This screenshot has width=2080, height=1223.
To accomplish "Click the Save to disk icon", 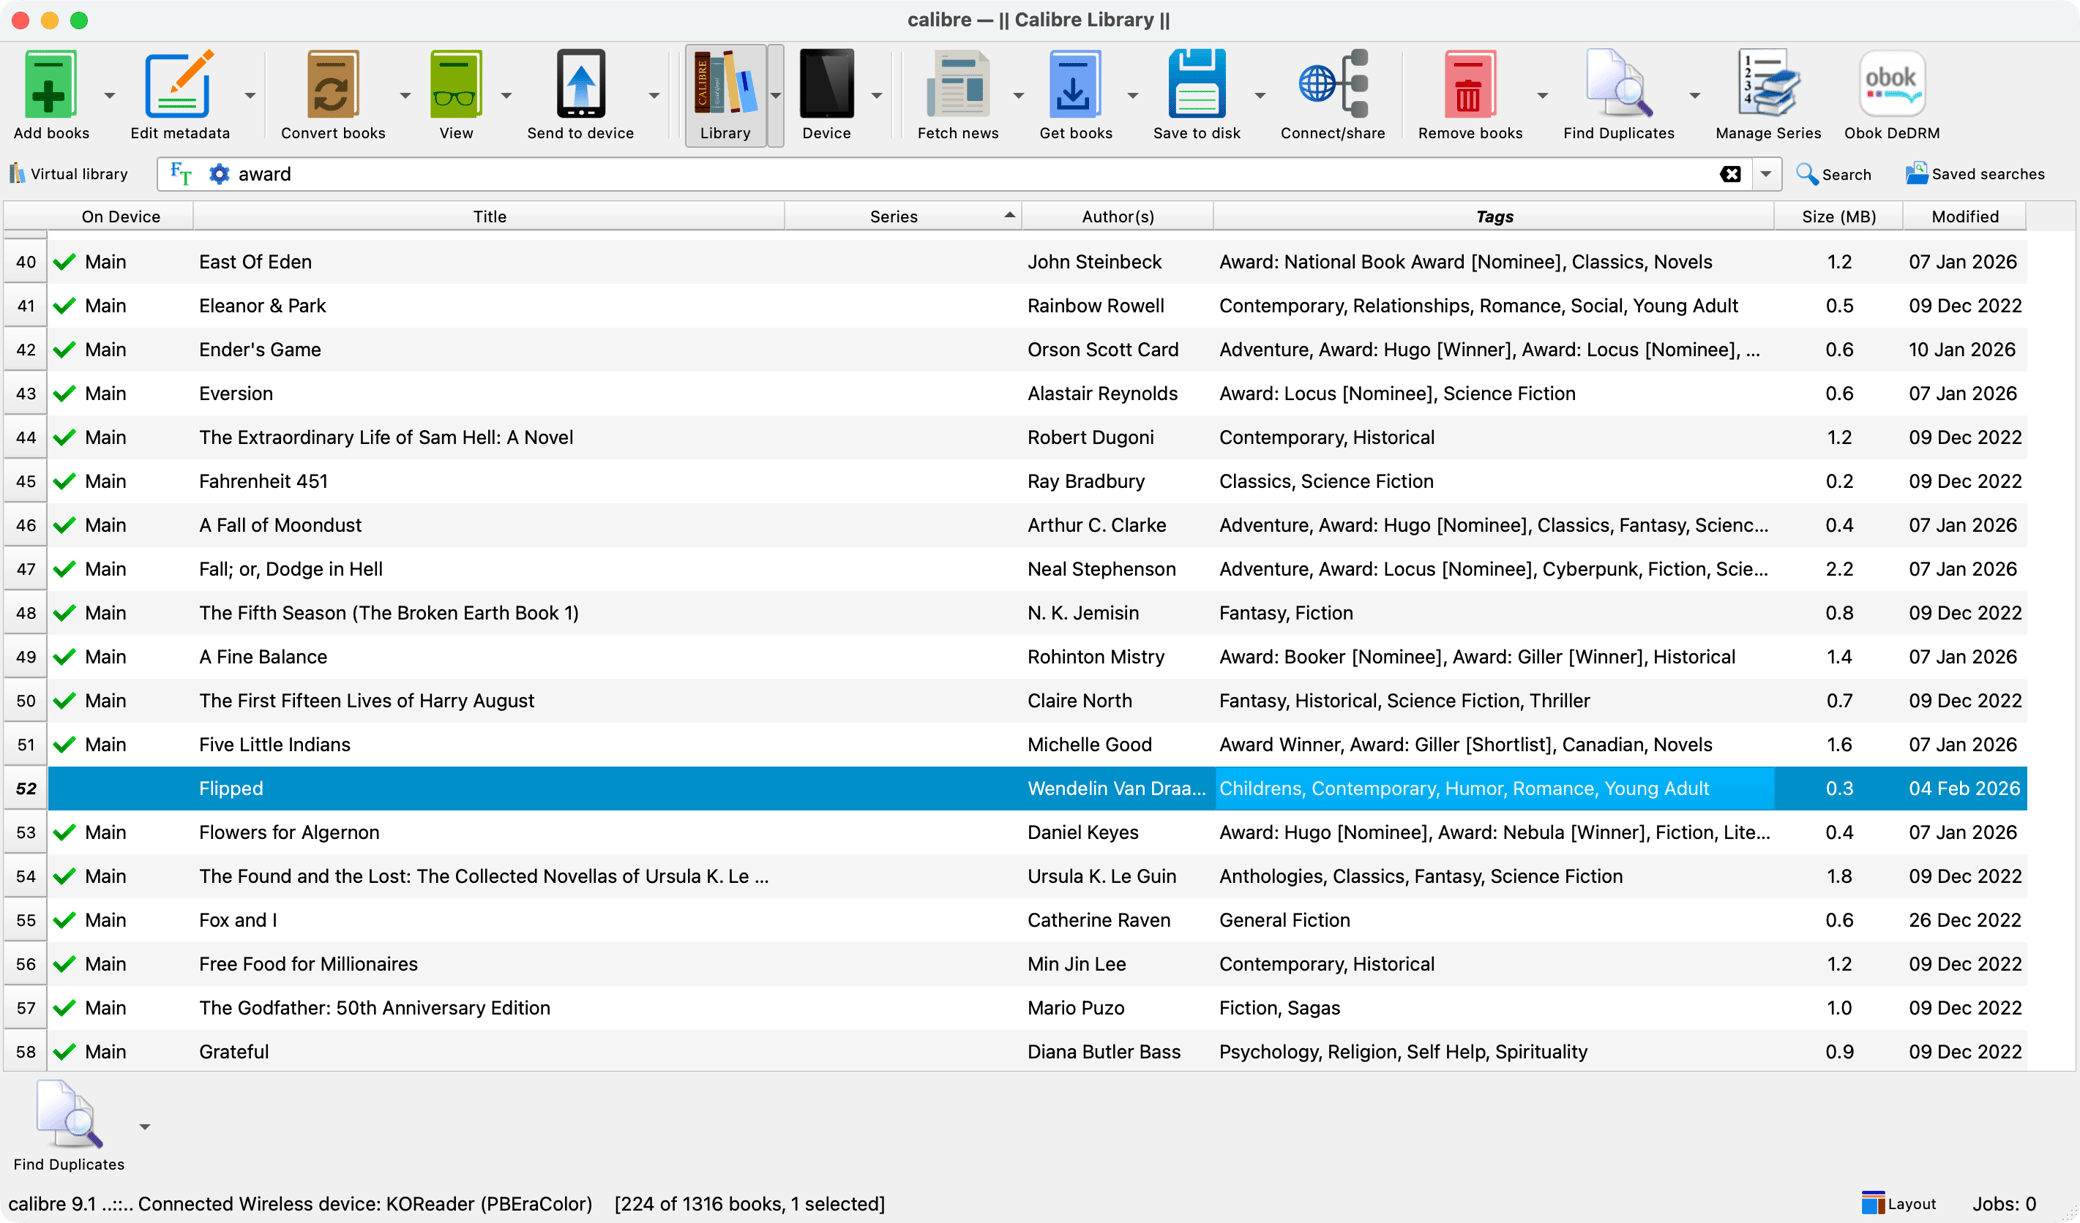I will tap(1196, 86).
